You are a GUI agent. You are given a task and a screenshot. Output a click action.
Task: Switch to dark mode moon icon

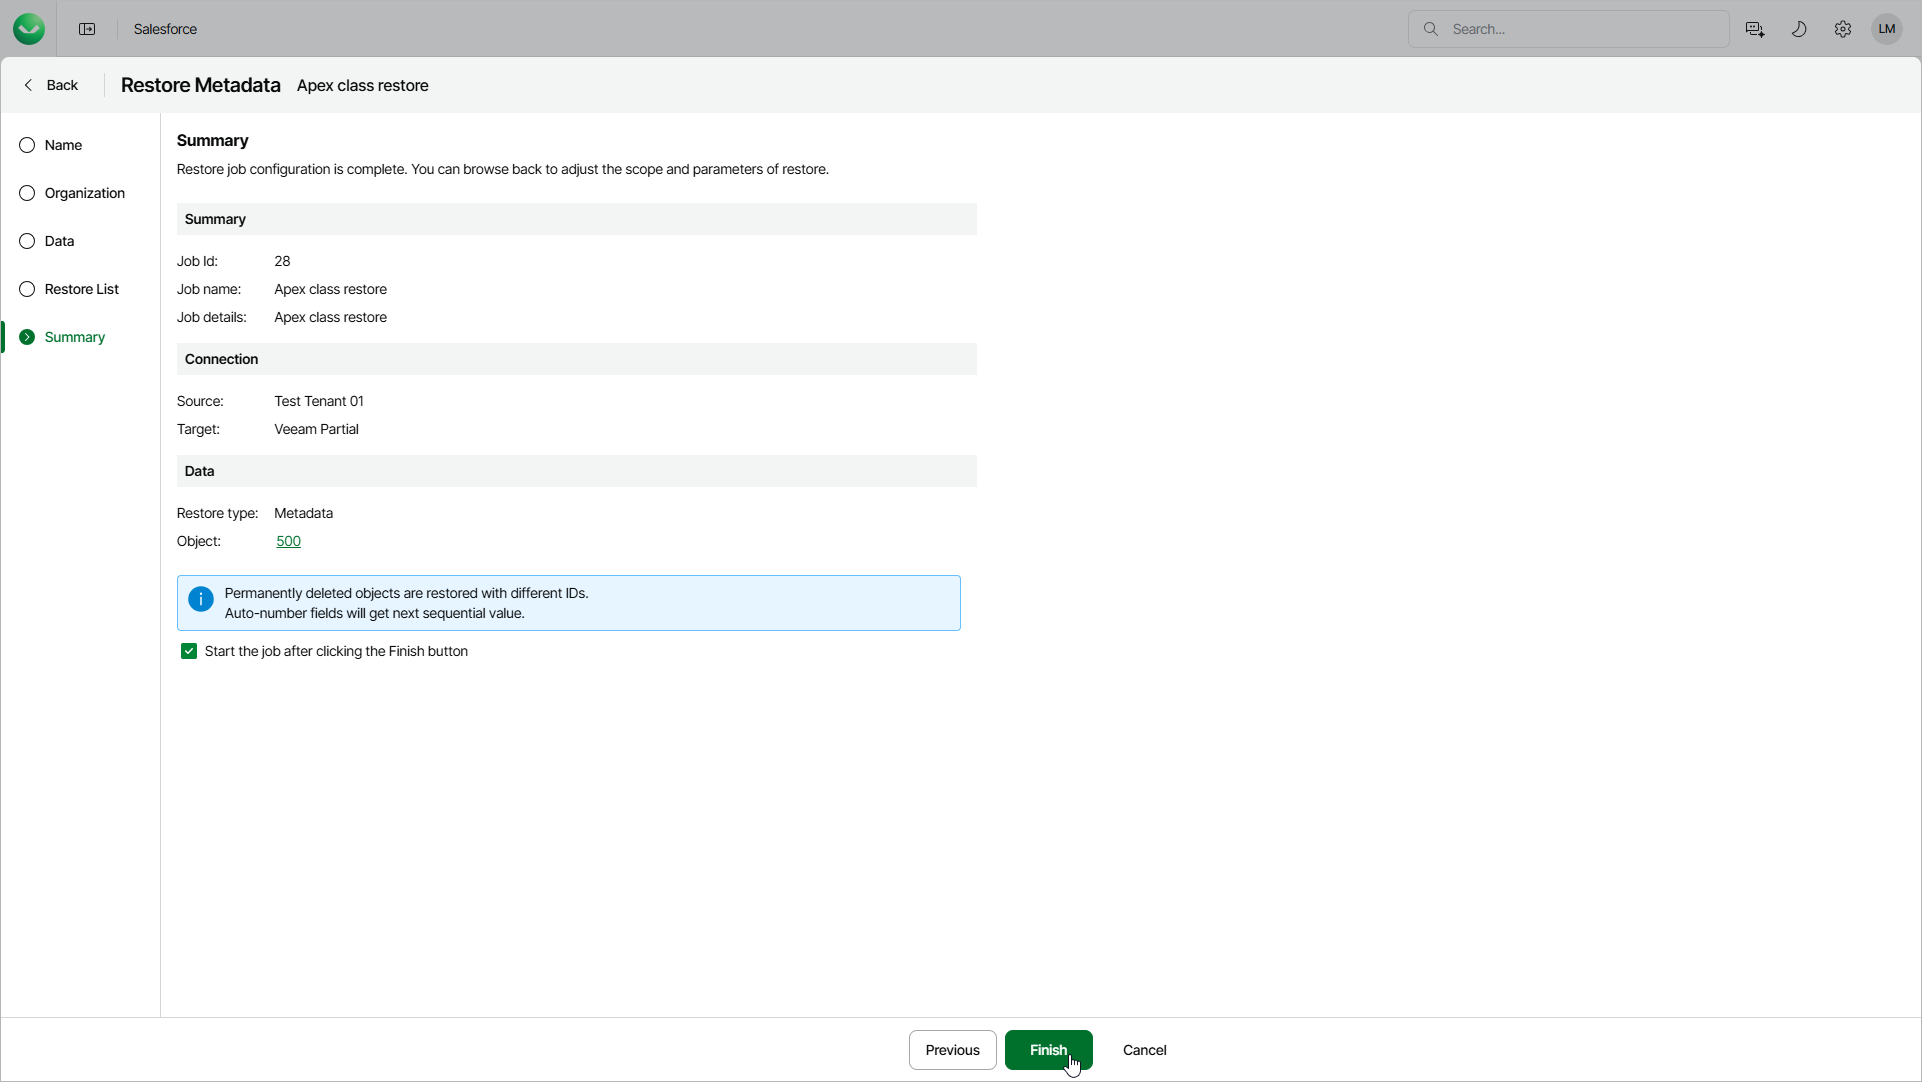pyautogui.click(x=1799, y=29)
